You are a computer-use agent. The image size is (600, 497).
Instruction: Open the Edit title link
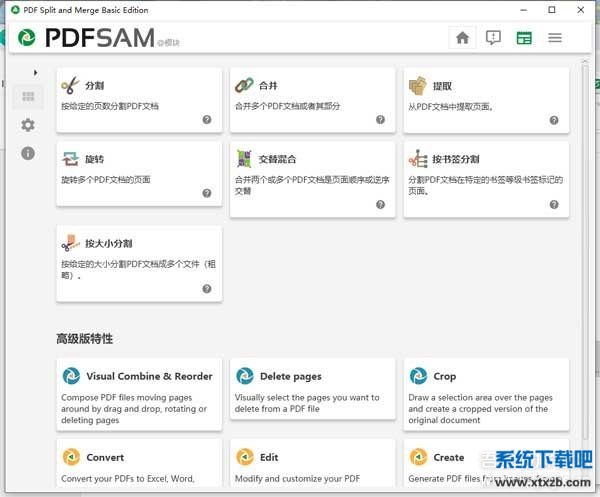point(269,457)
